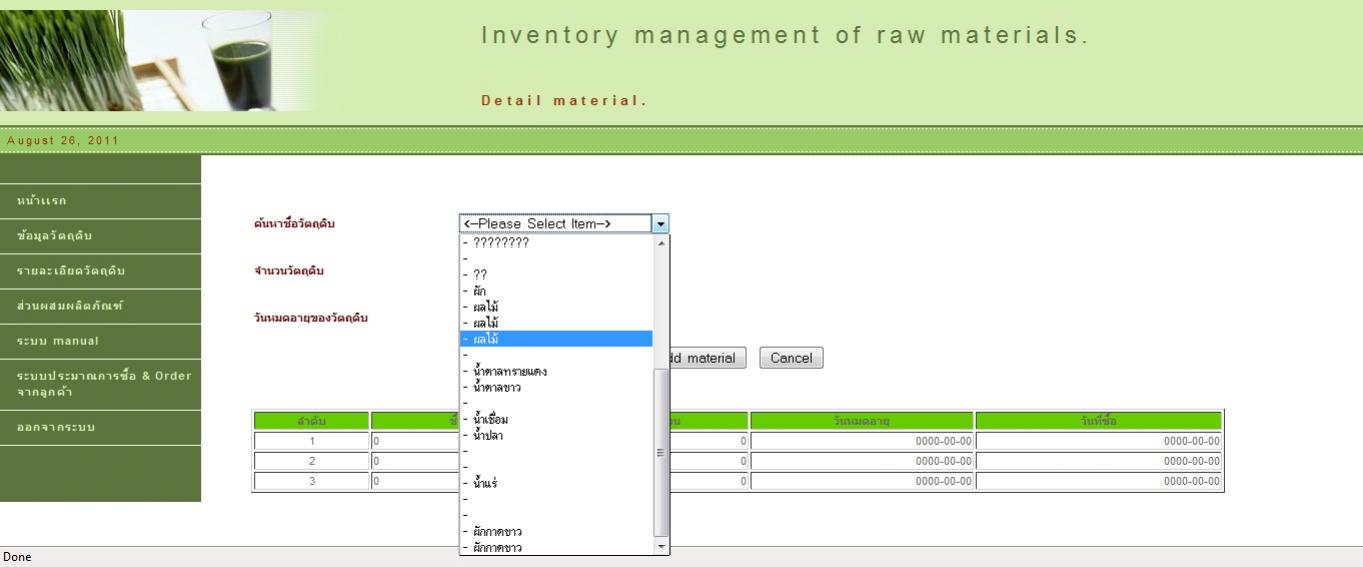The height and width of the screenshot is (567, 1363).
Task: Click the sequence cell of row 1
Action: tap(311, 441)
